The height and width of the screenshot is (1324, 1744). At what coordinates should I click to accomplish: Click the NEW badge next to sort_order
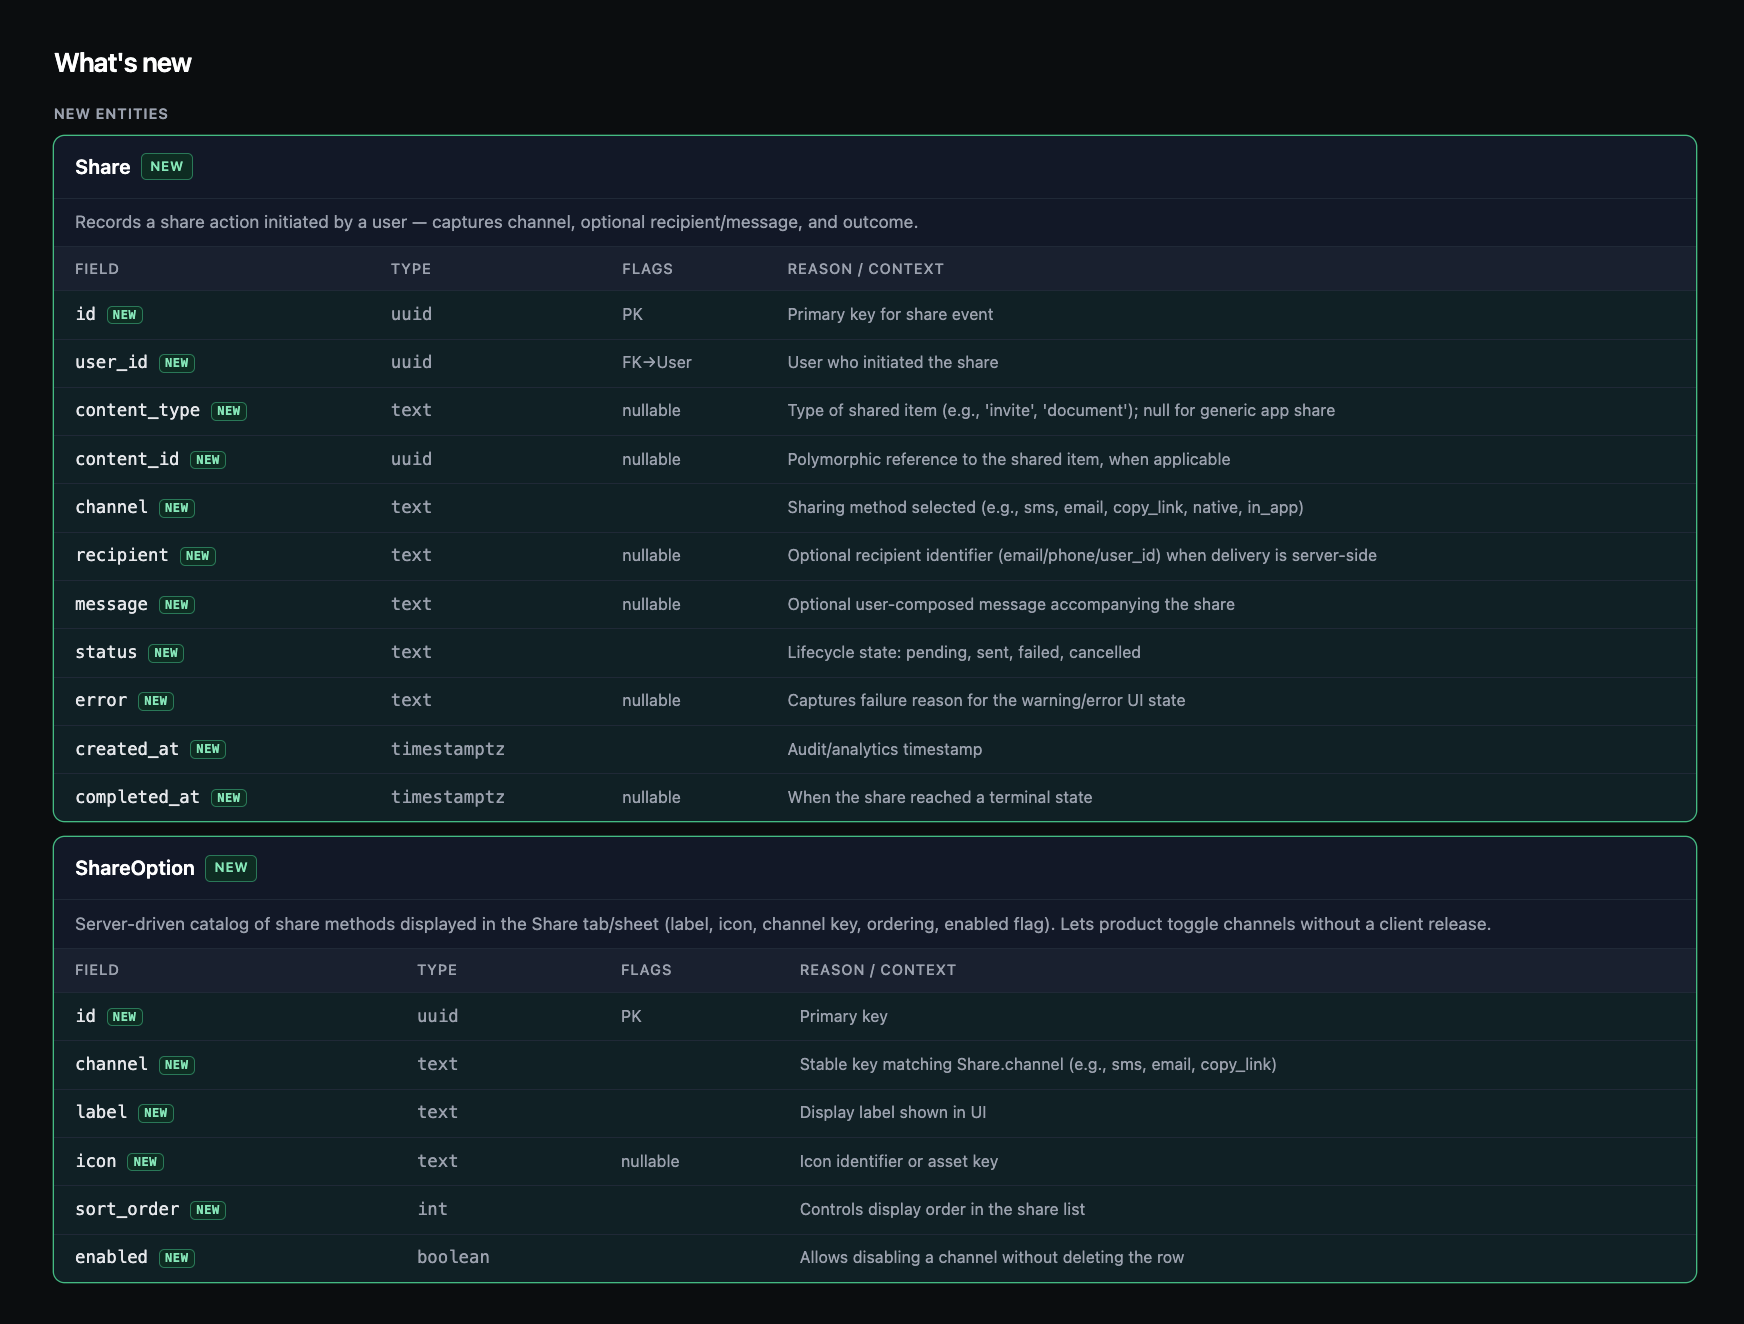pyautogui.click(x=208, y=1210)
